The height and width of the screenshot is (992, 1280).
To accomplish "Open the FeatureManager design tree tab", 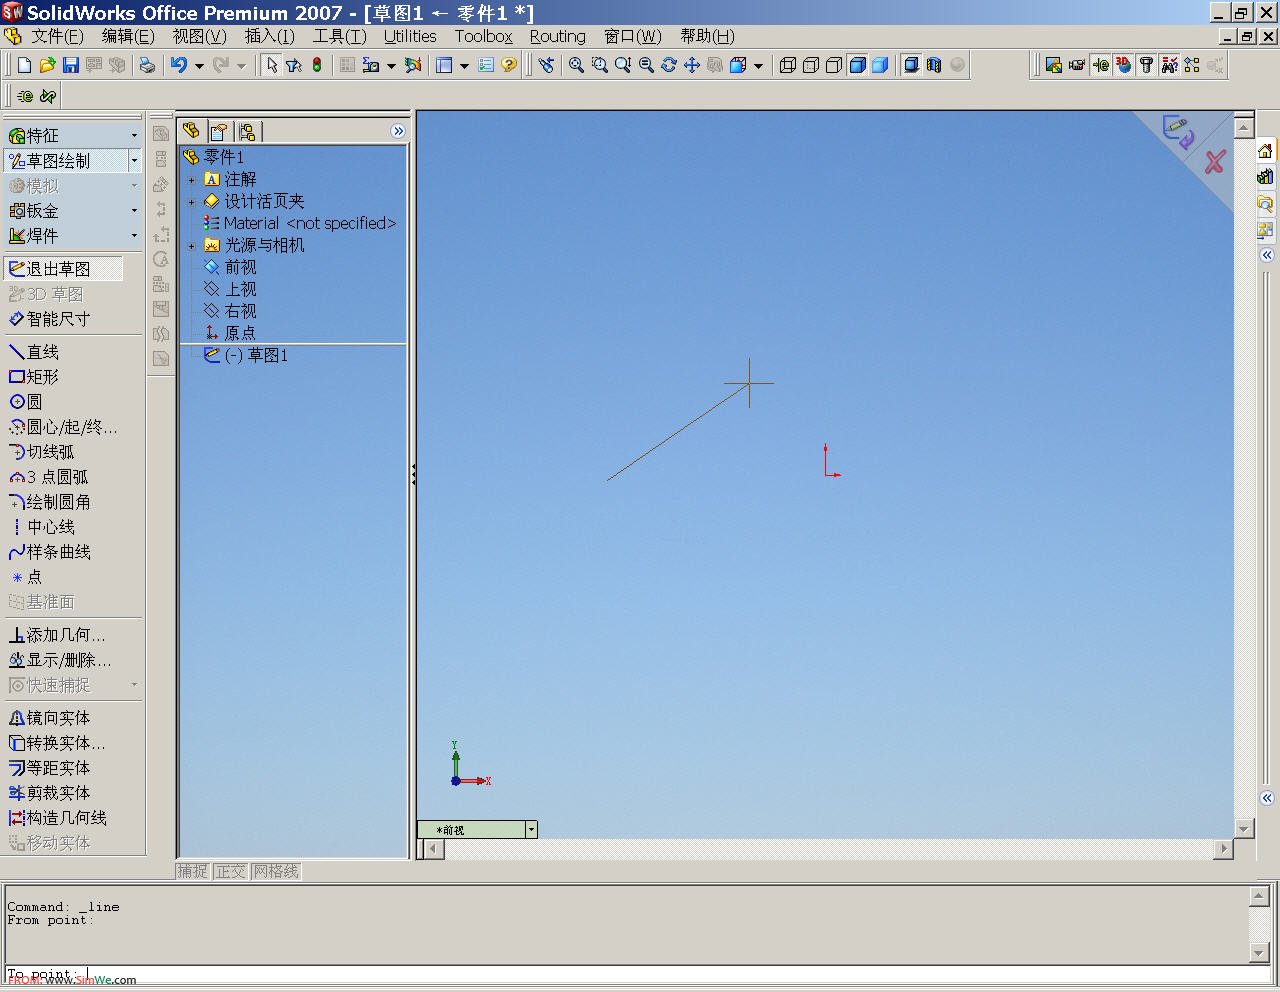I will coord(191,131).
